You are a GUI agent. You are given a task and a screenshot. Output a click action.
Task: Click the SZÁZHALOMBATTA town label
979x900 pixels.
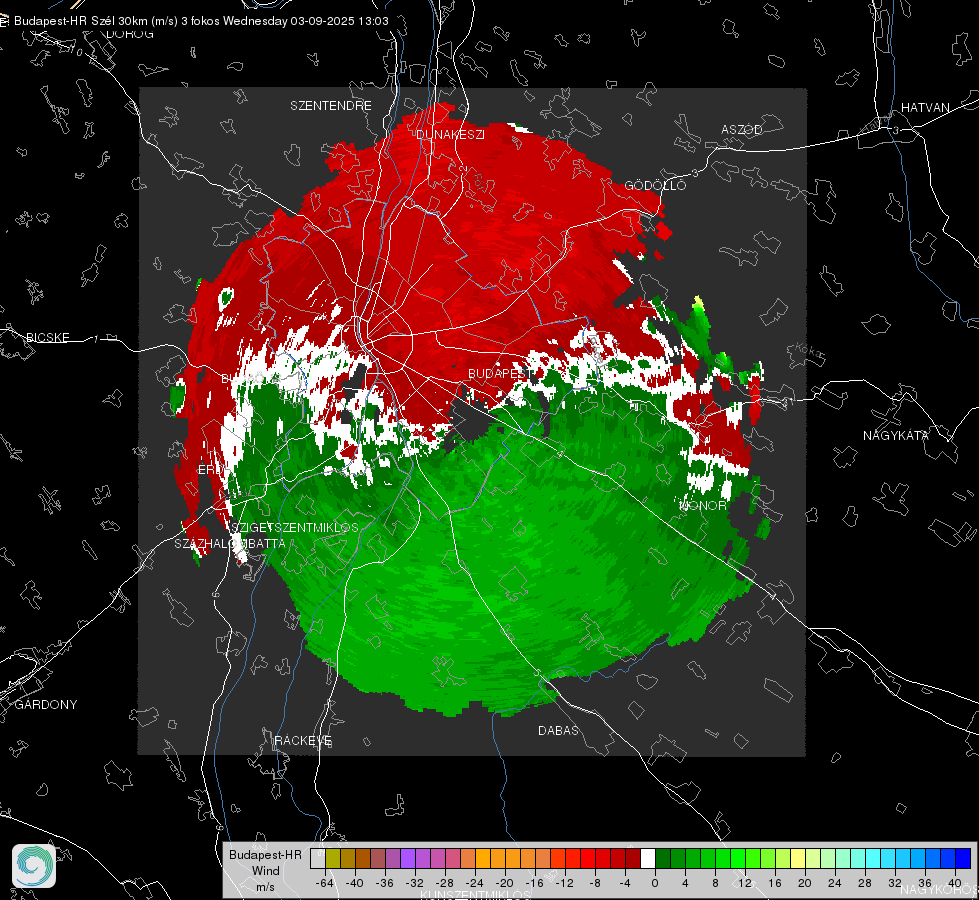(230, 543)
